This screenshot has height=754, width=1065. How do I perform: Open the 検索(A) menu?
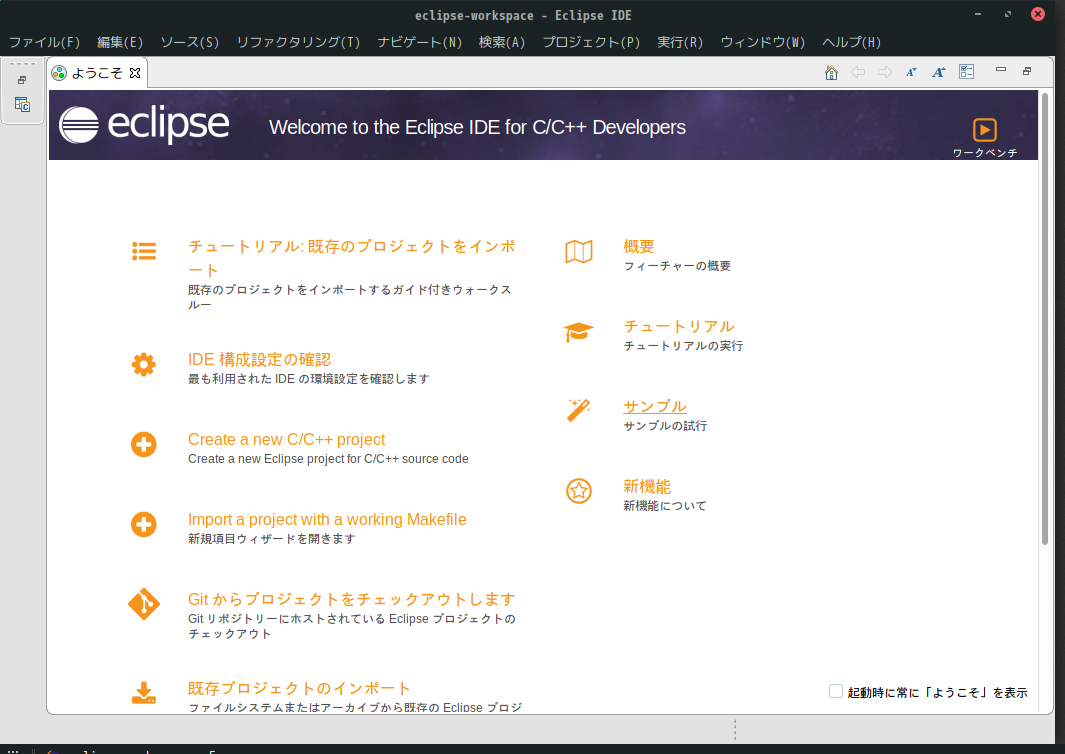[x=502, y=42]
